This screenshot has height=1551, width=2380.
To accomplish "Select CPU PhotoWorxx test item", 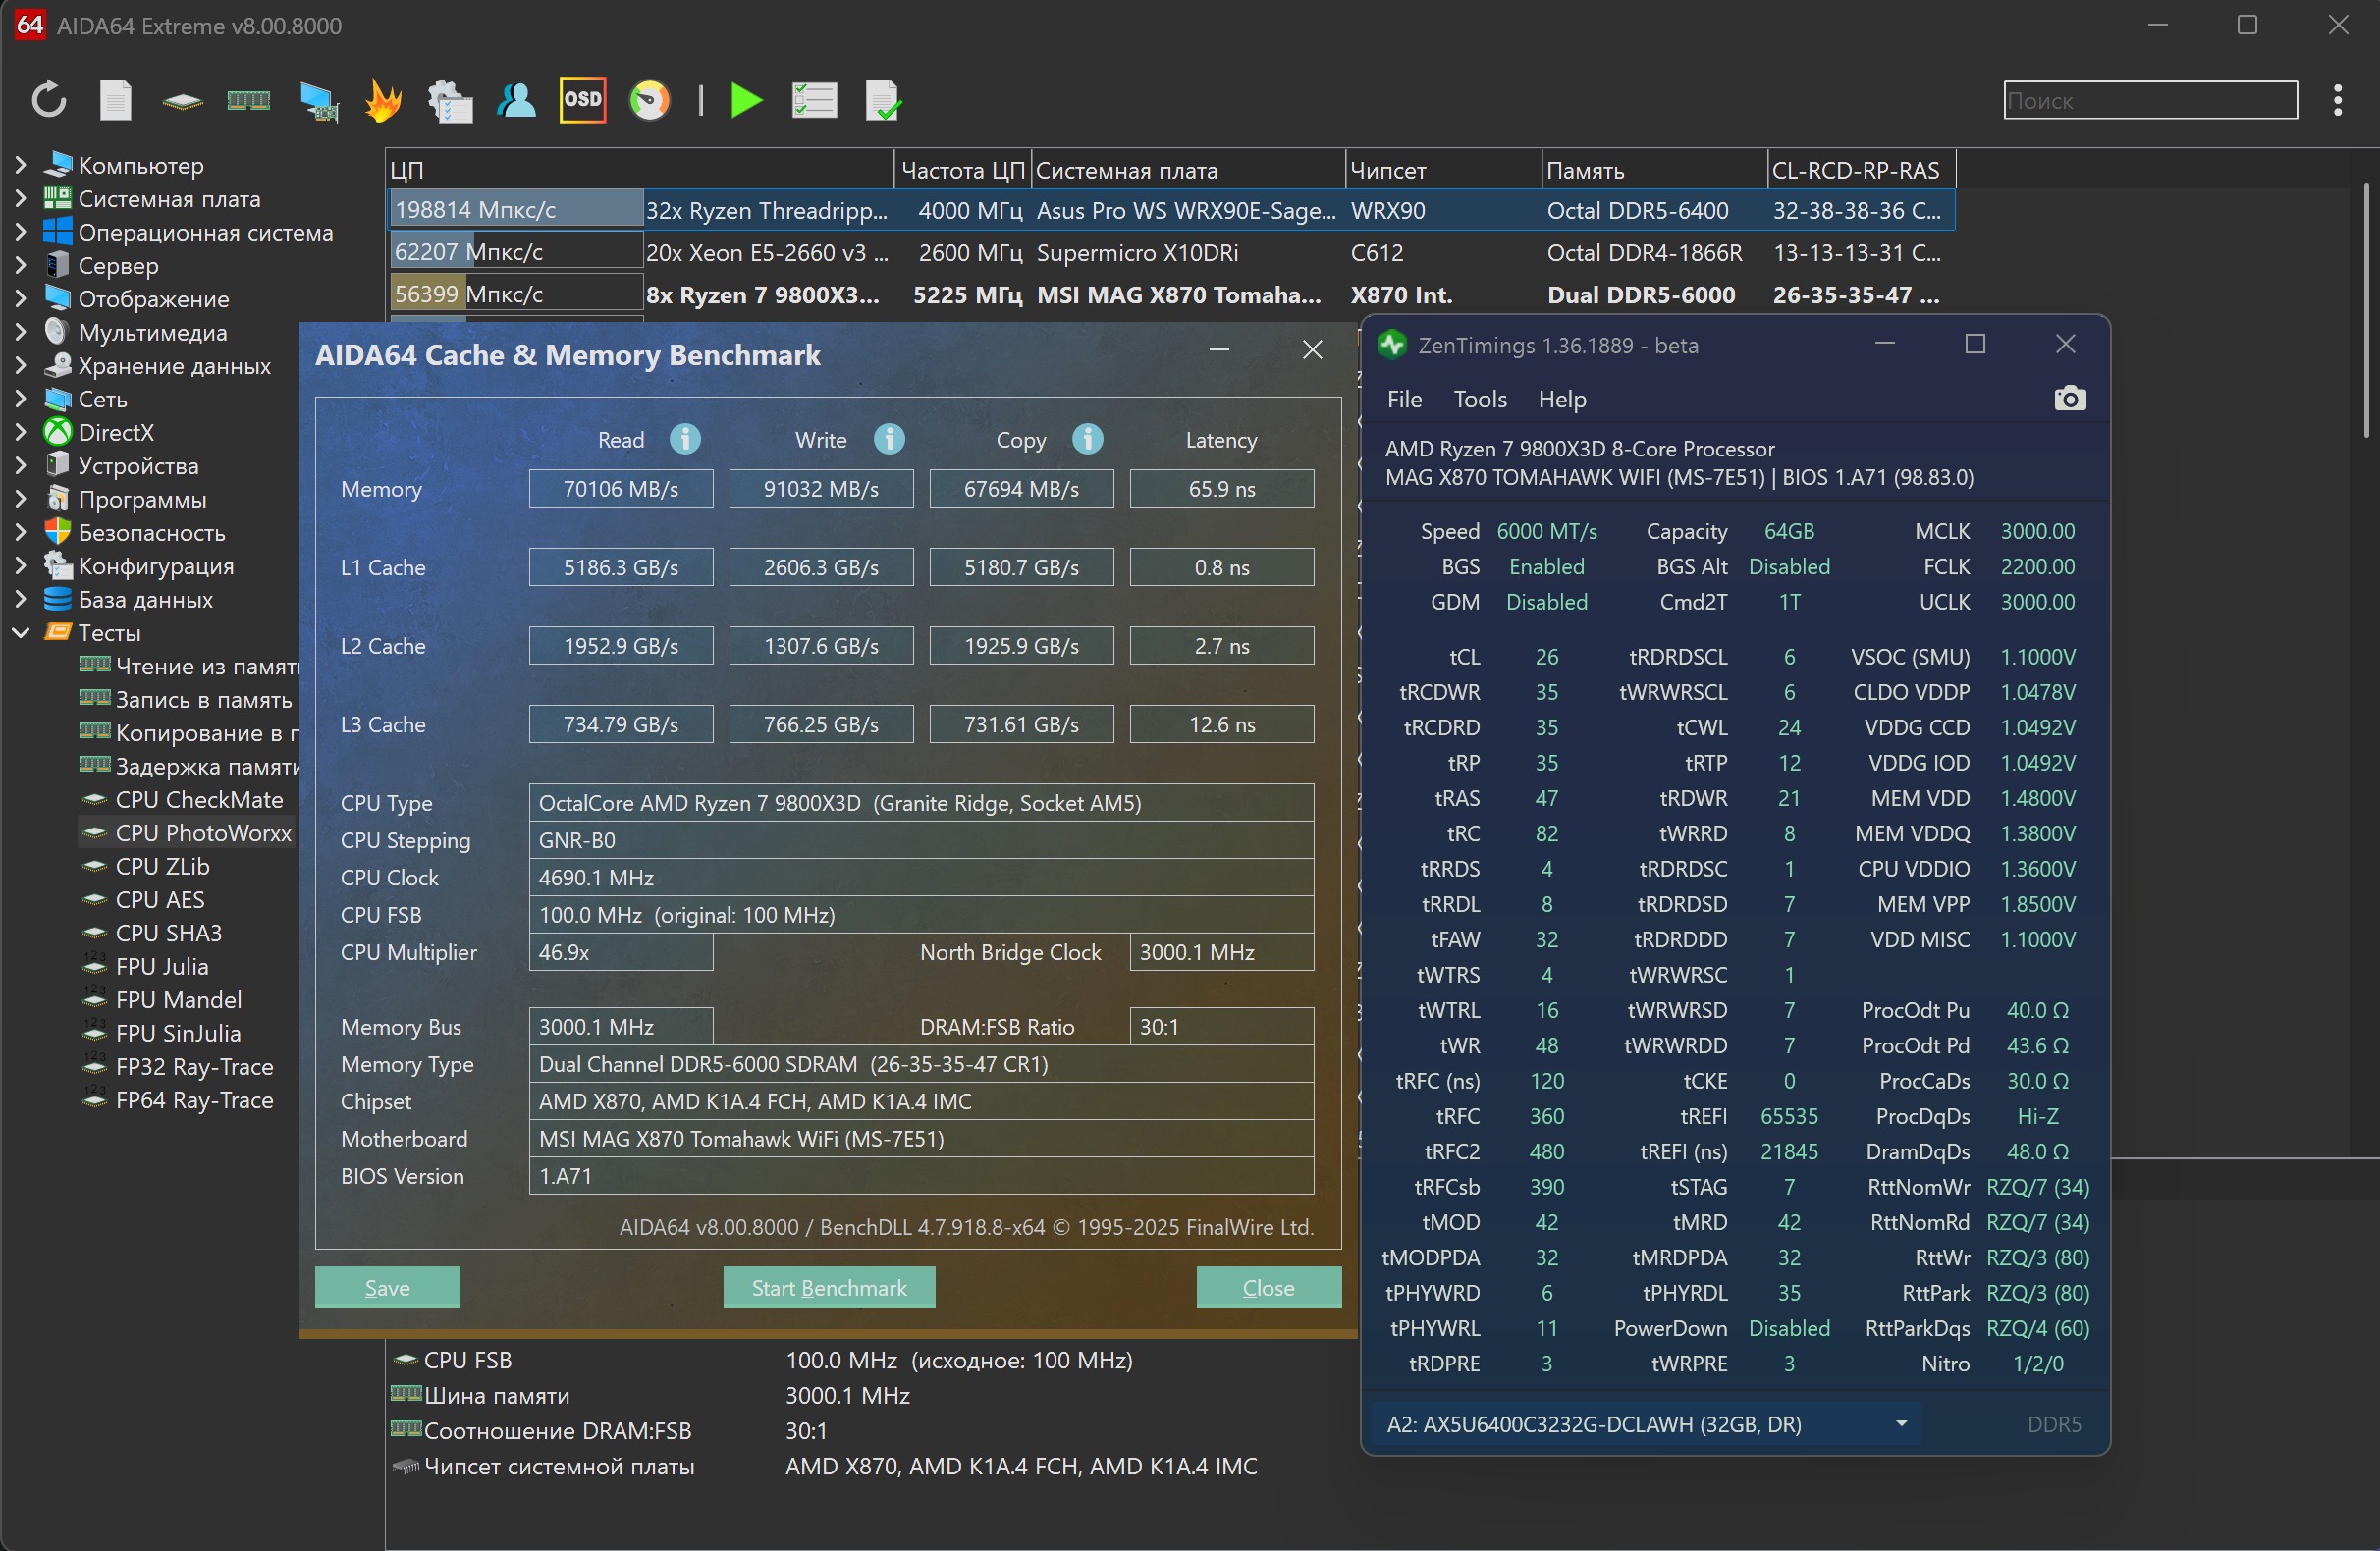I will point(203,833).
